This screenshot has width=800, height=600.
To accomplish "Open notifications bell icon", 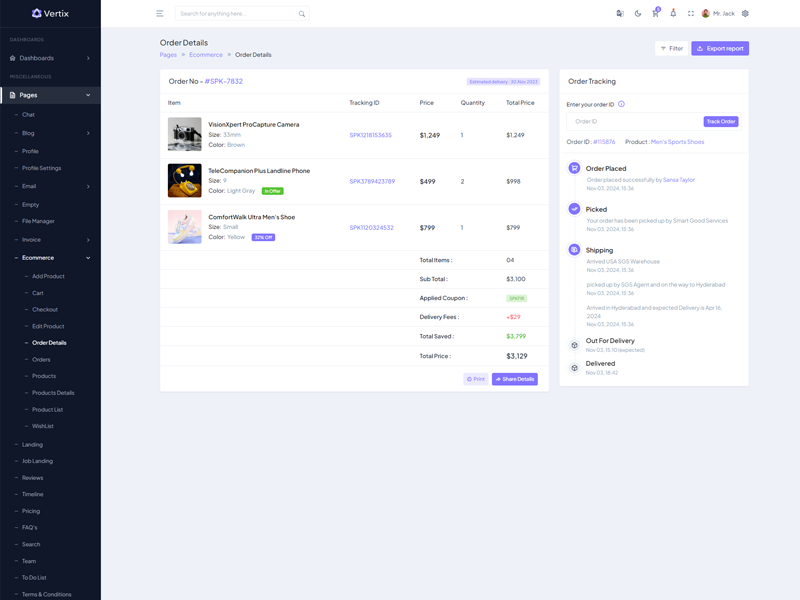I will pos(673,14).
